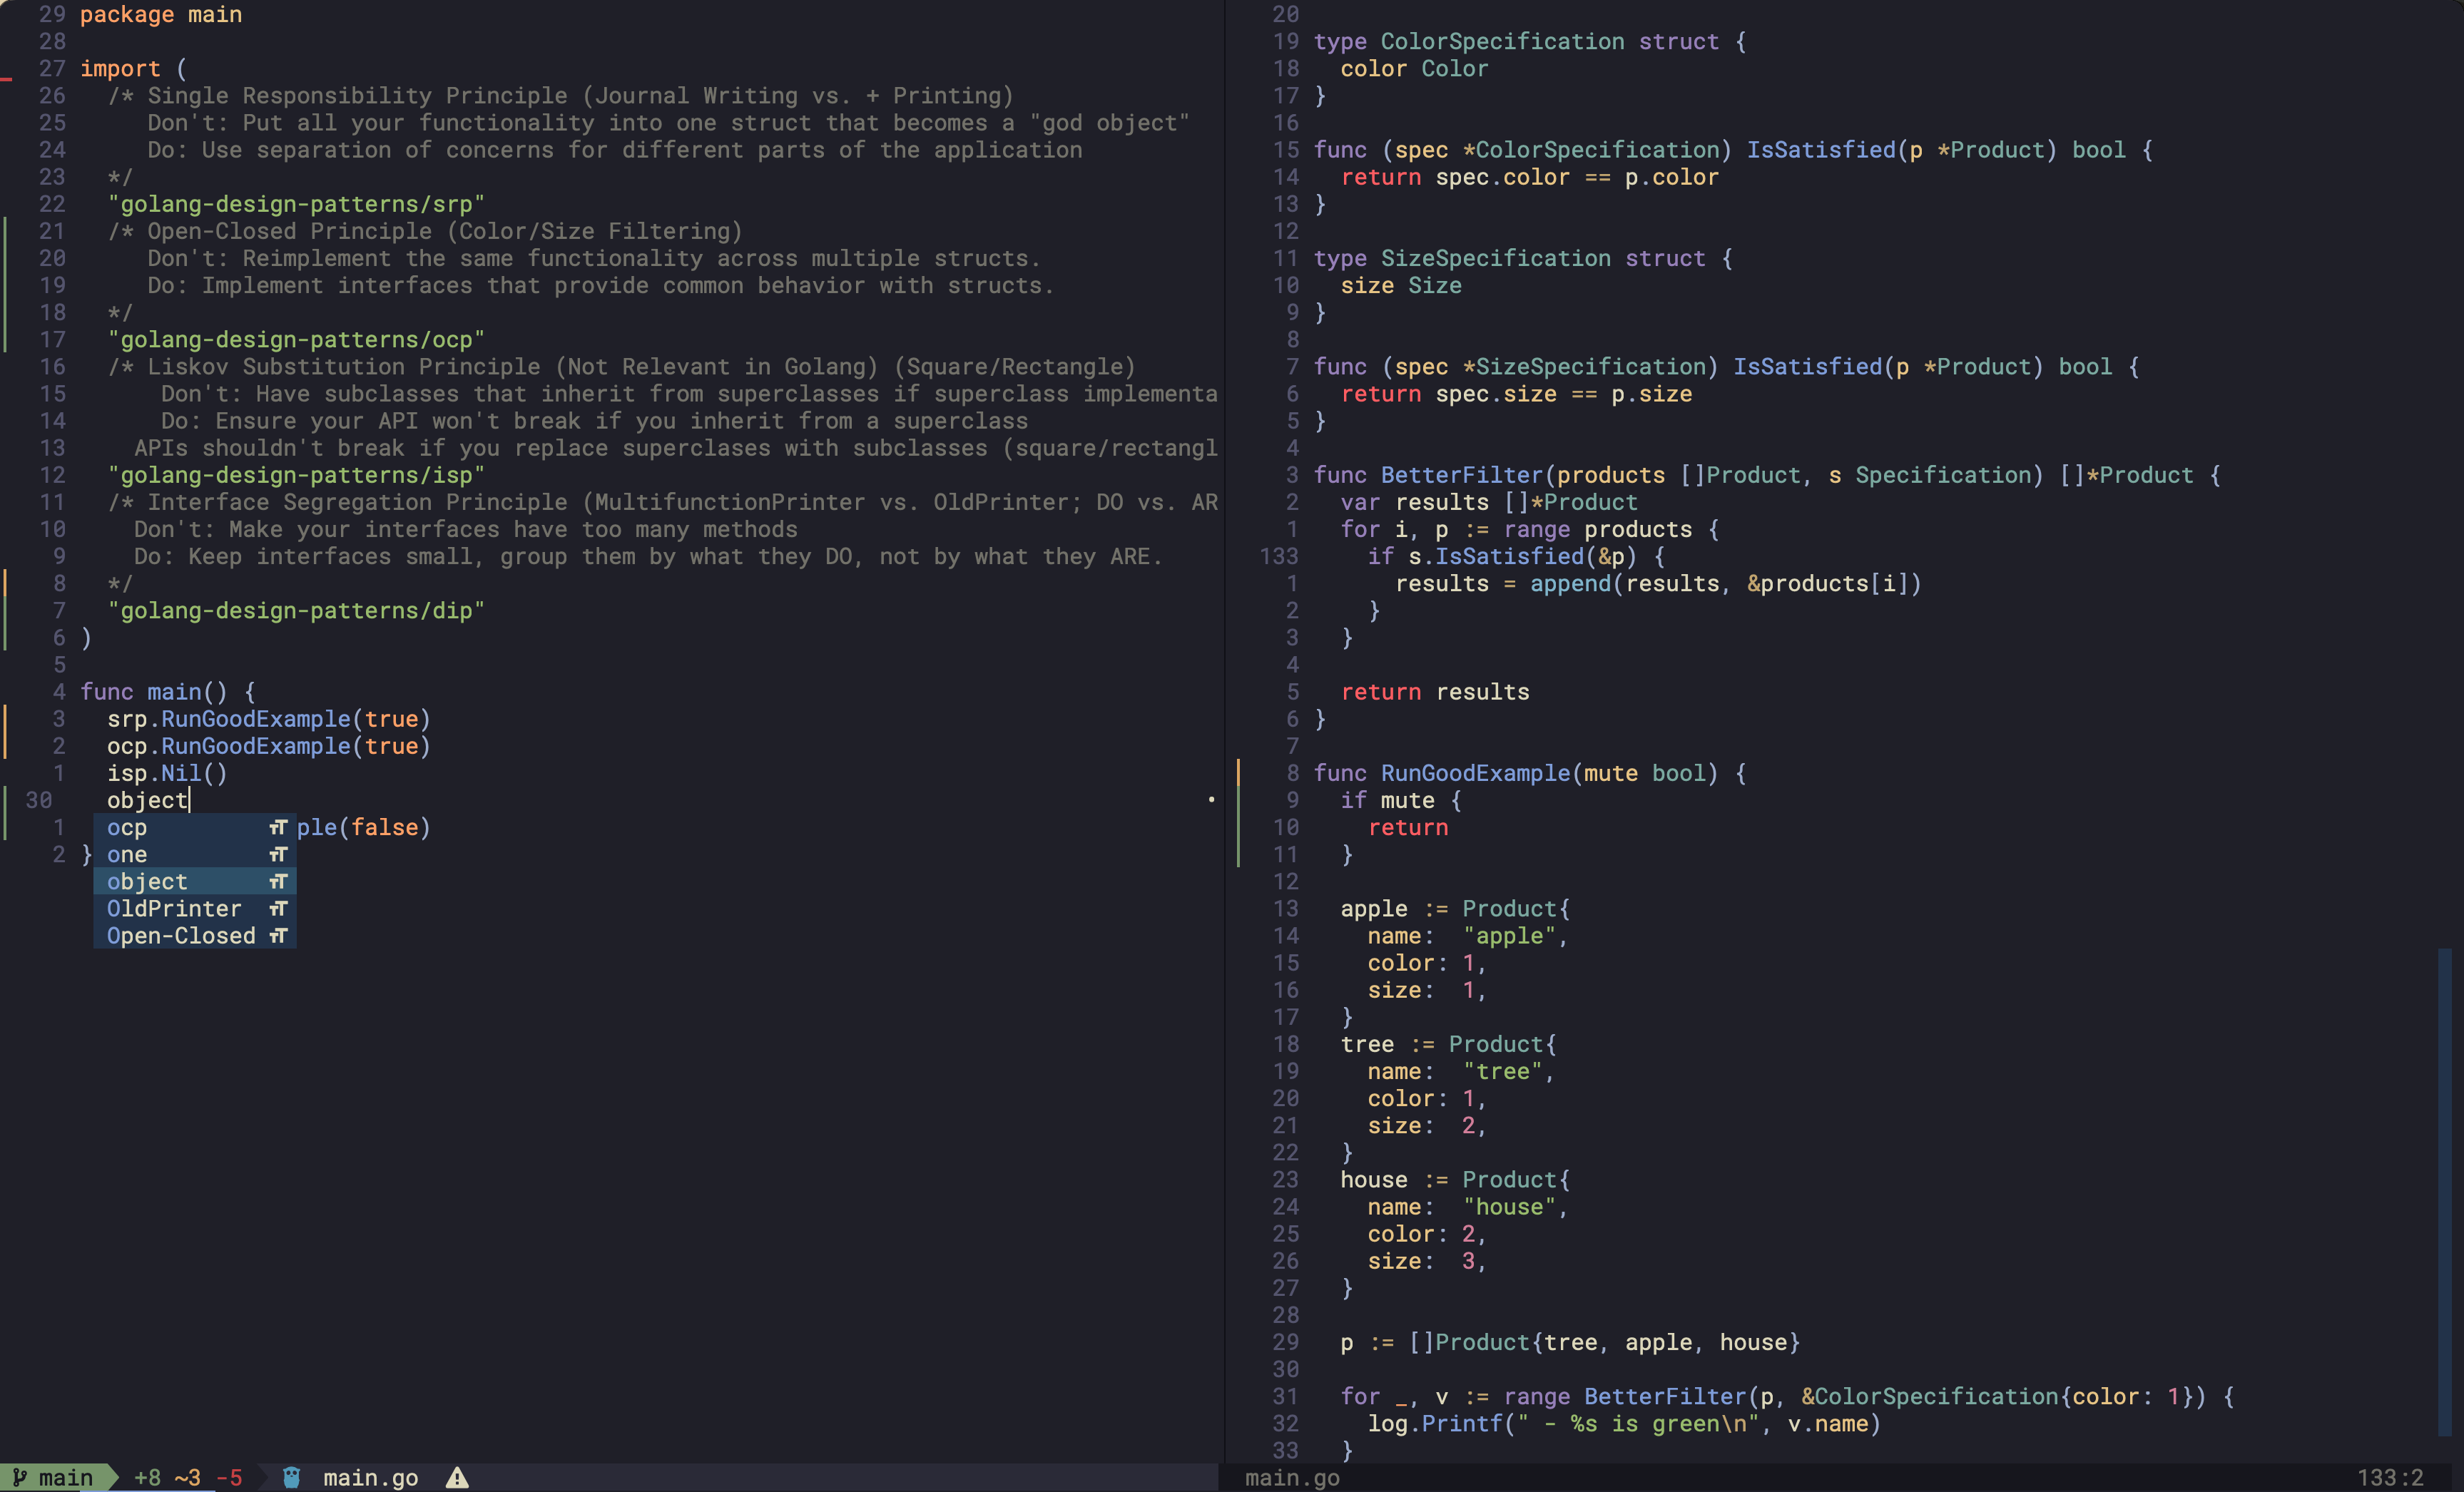Click the text-kind icon beside 'OldPrinter' suggestion
Screen dimensions: 2464x1492
278,908
